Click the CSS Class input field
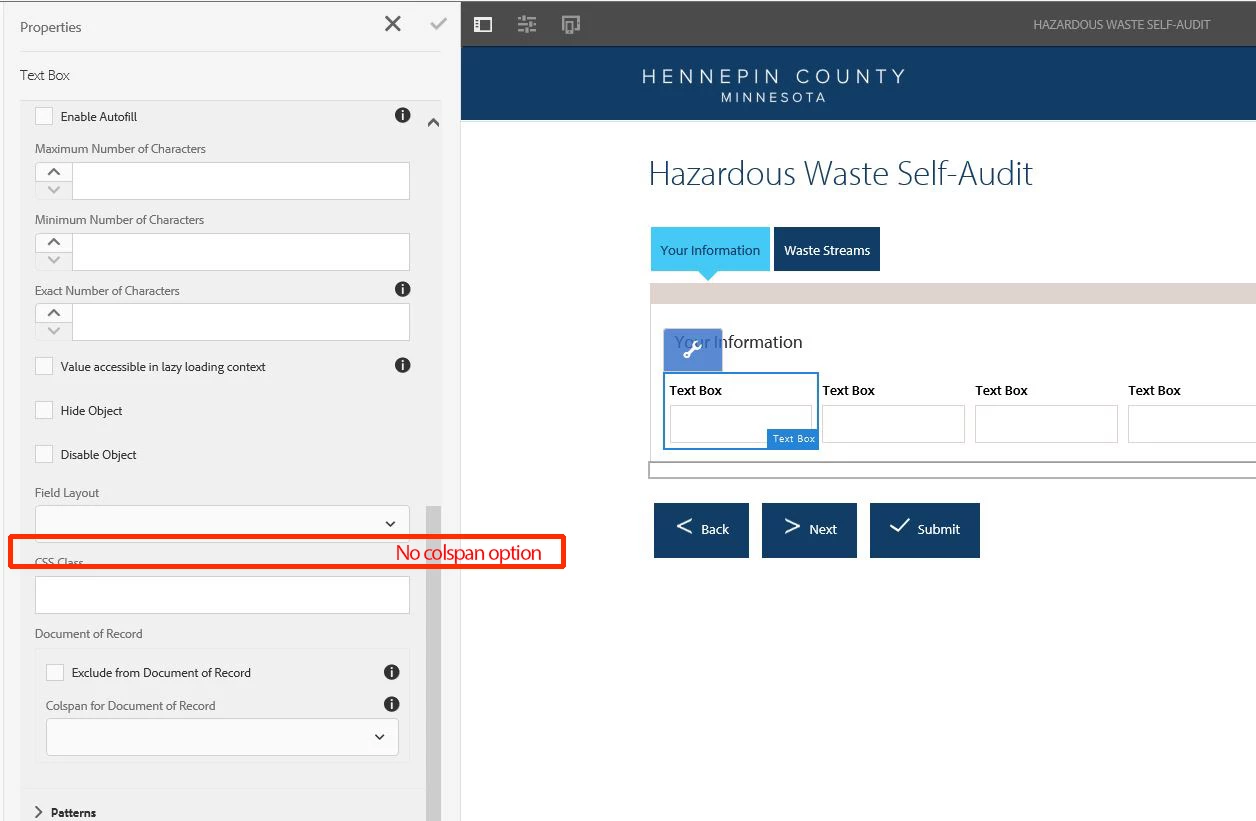The width and height of the screenshot is (1256, 821). tap(222, 595)
